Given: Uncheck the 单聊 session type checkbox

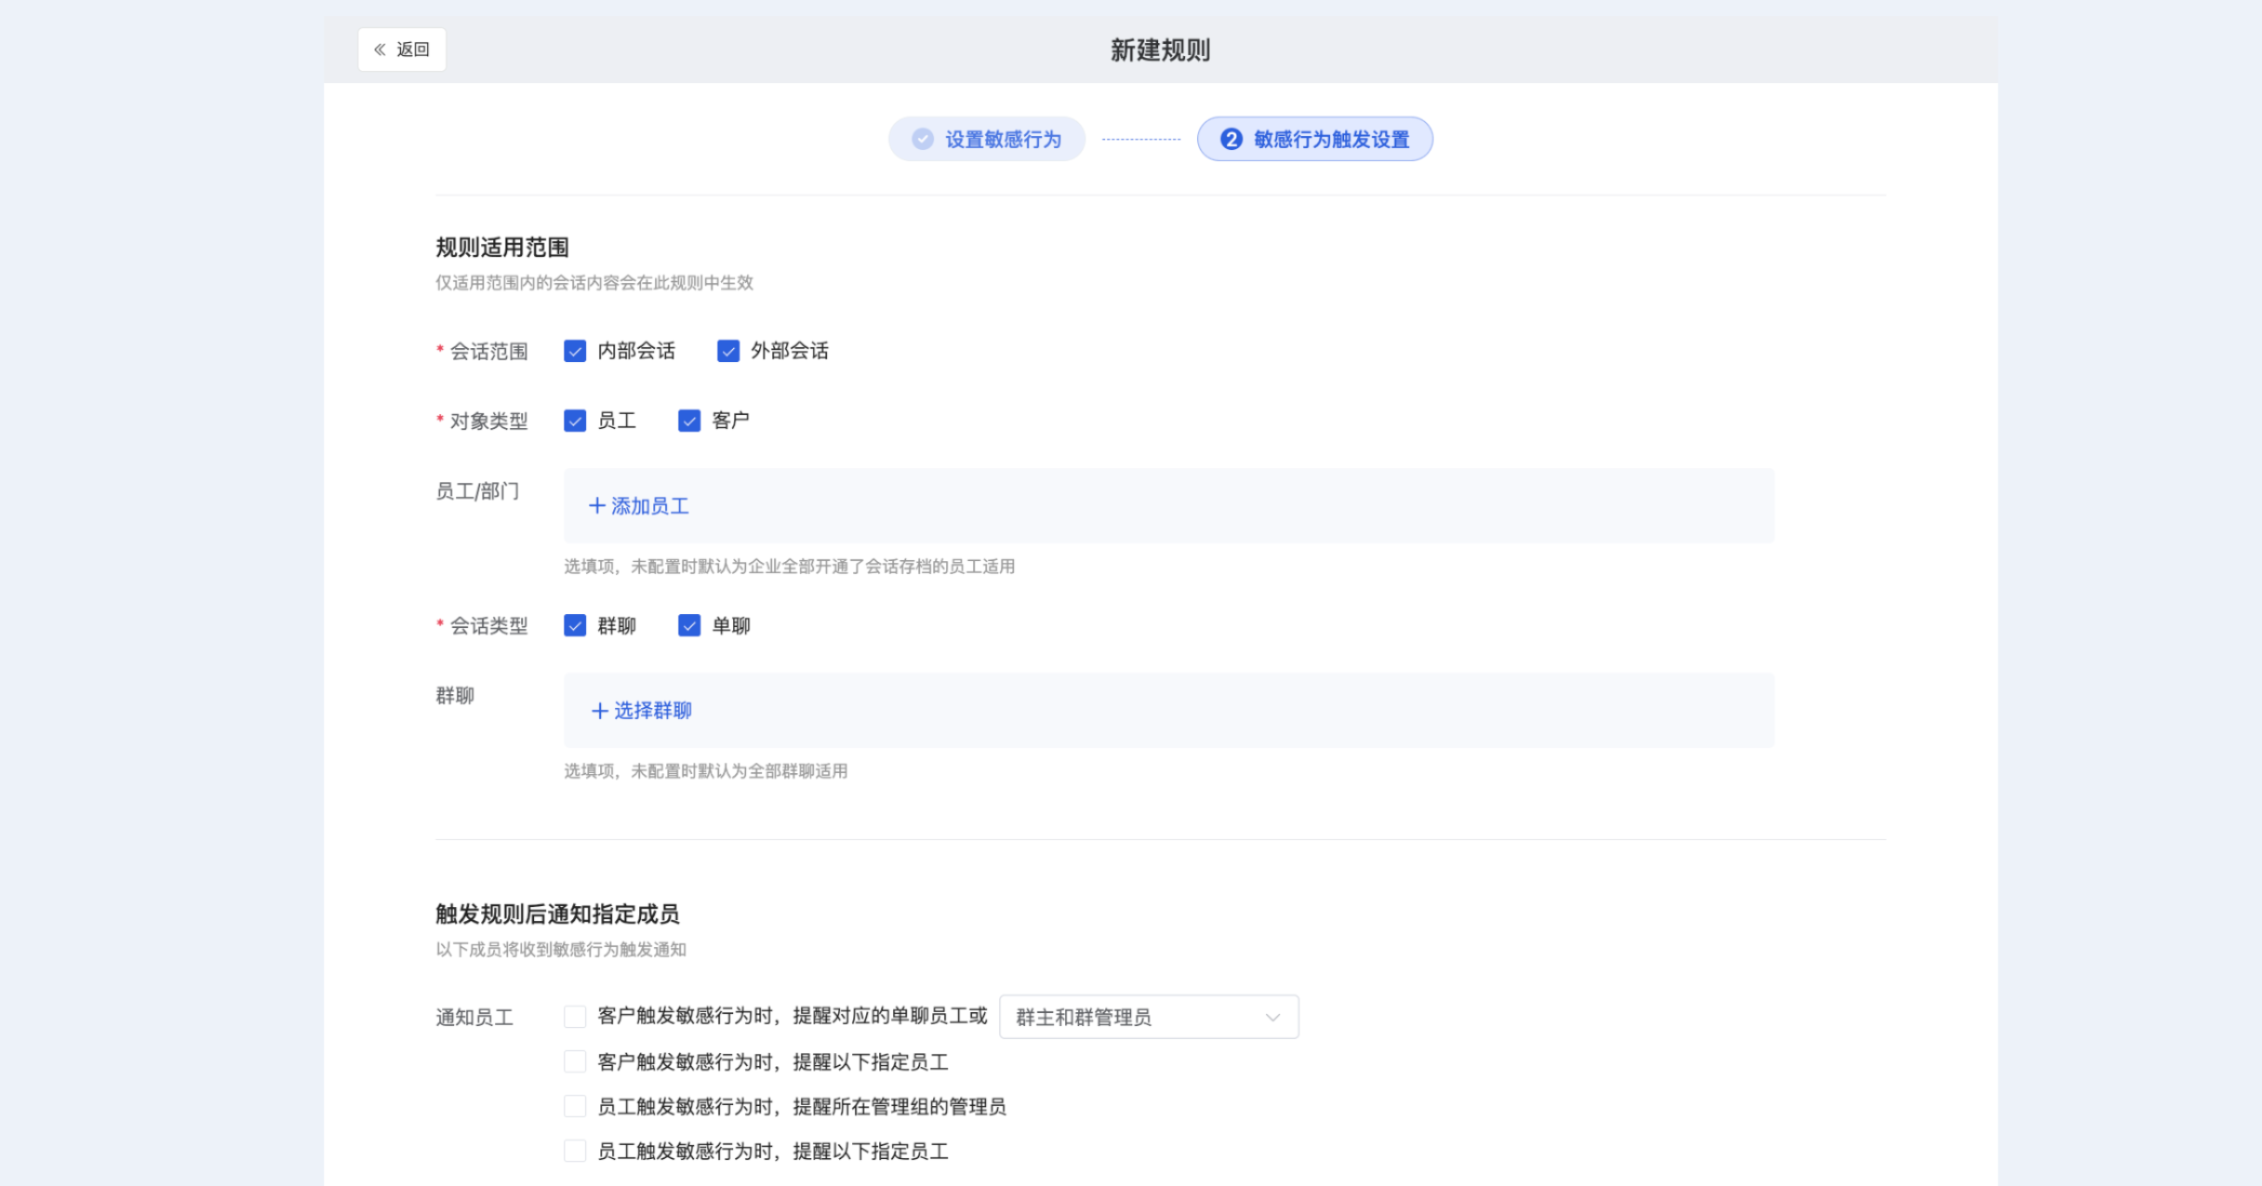Looking at the screenshot, I should click(689, 626).
